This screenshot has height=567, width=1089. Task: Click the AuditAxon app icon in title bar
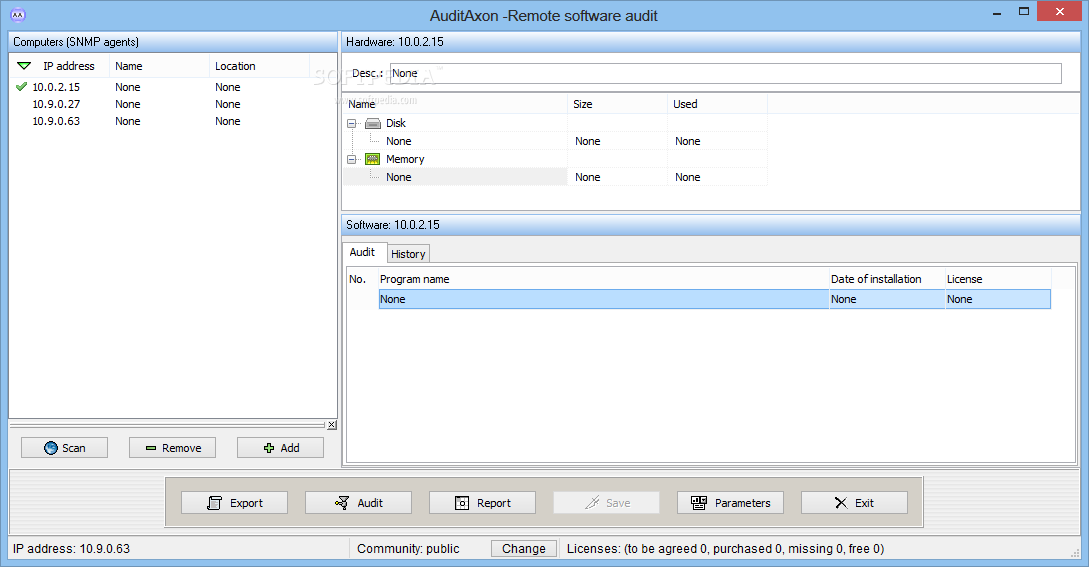pos(19,15)
